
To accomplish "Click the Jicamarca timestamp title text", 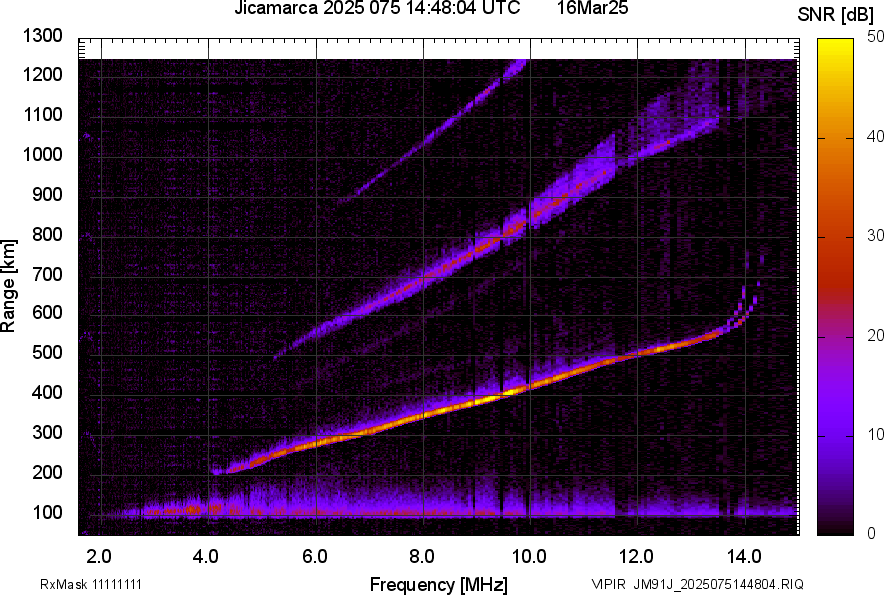I will pos(377,9).
